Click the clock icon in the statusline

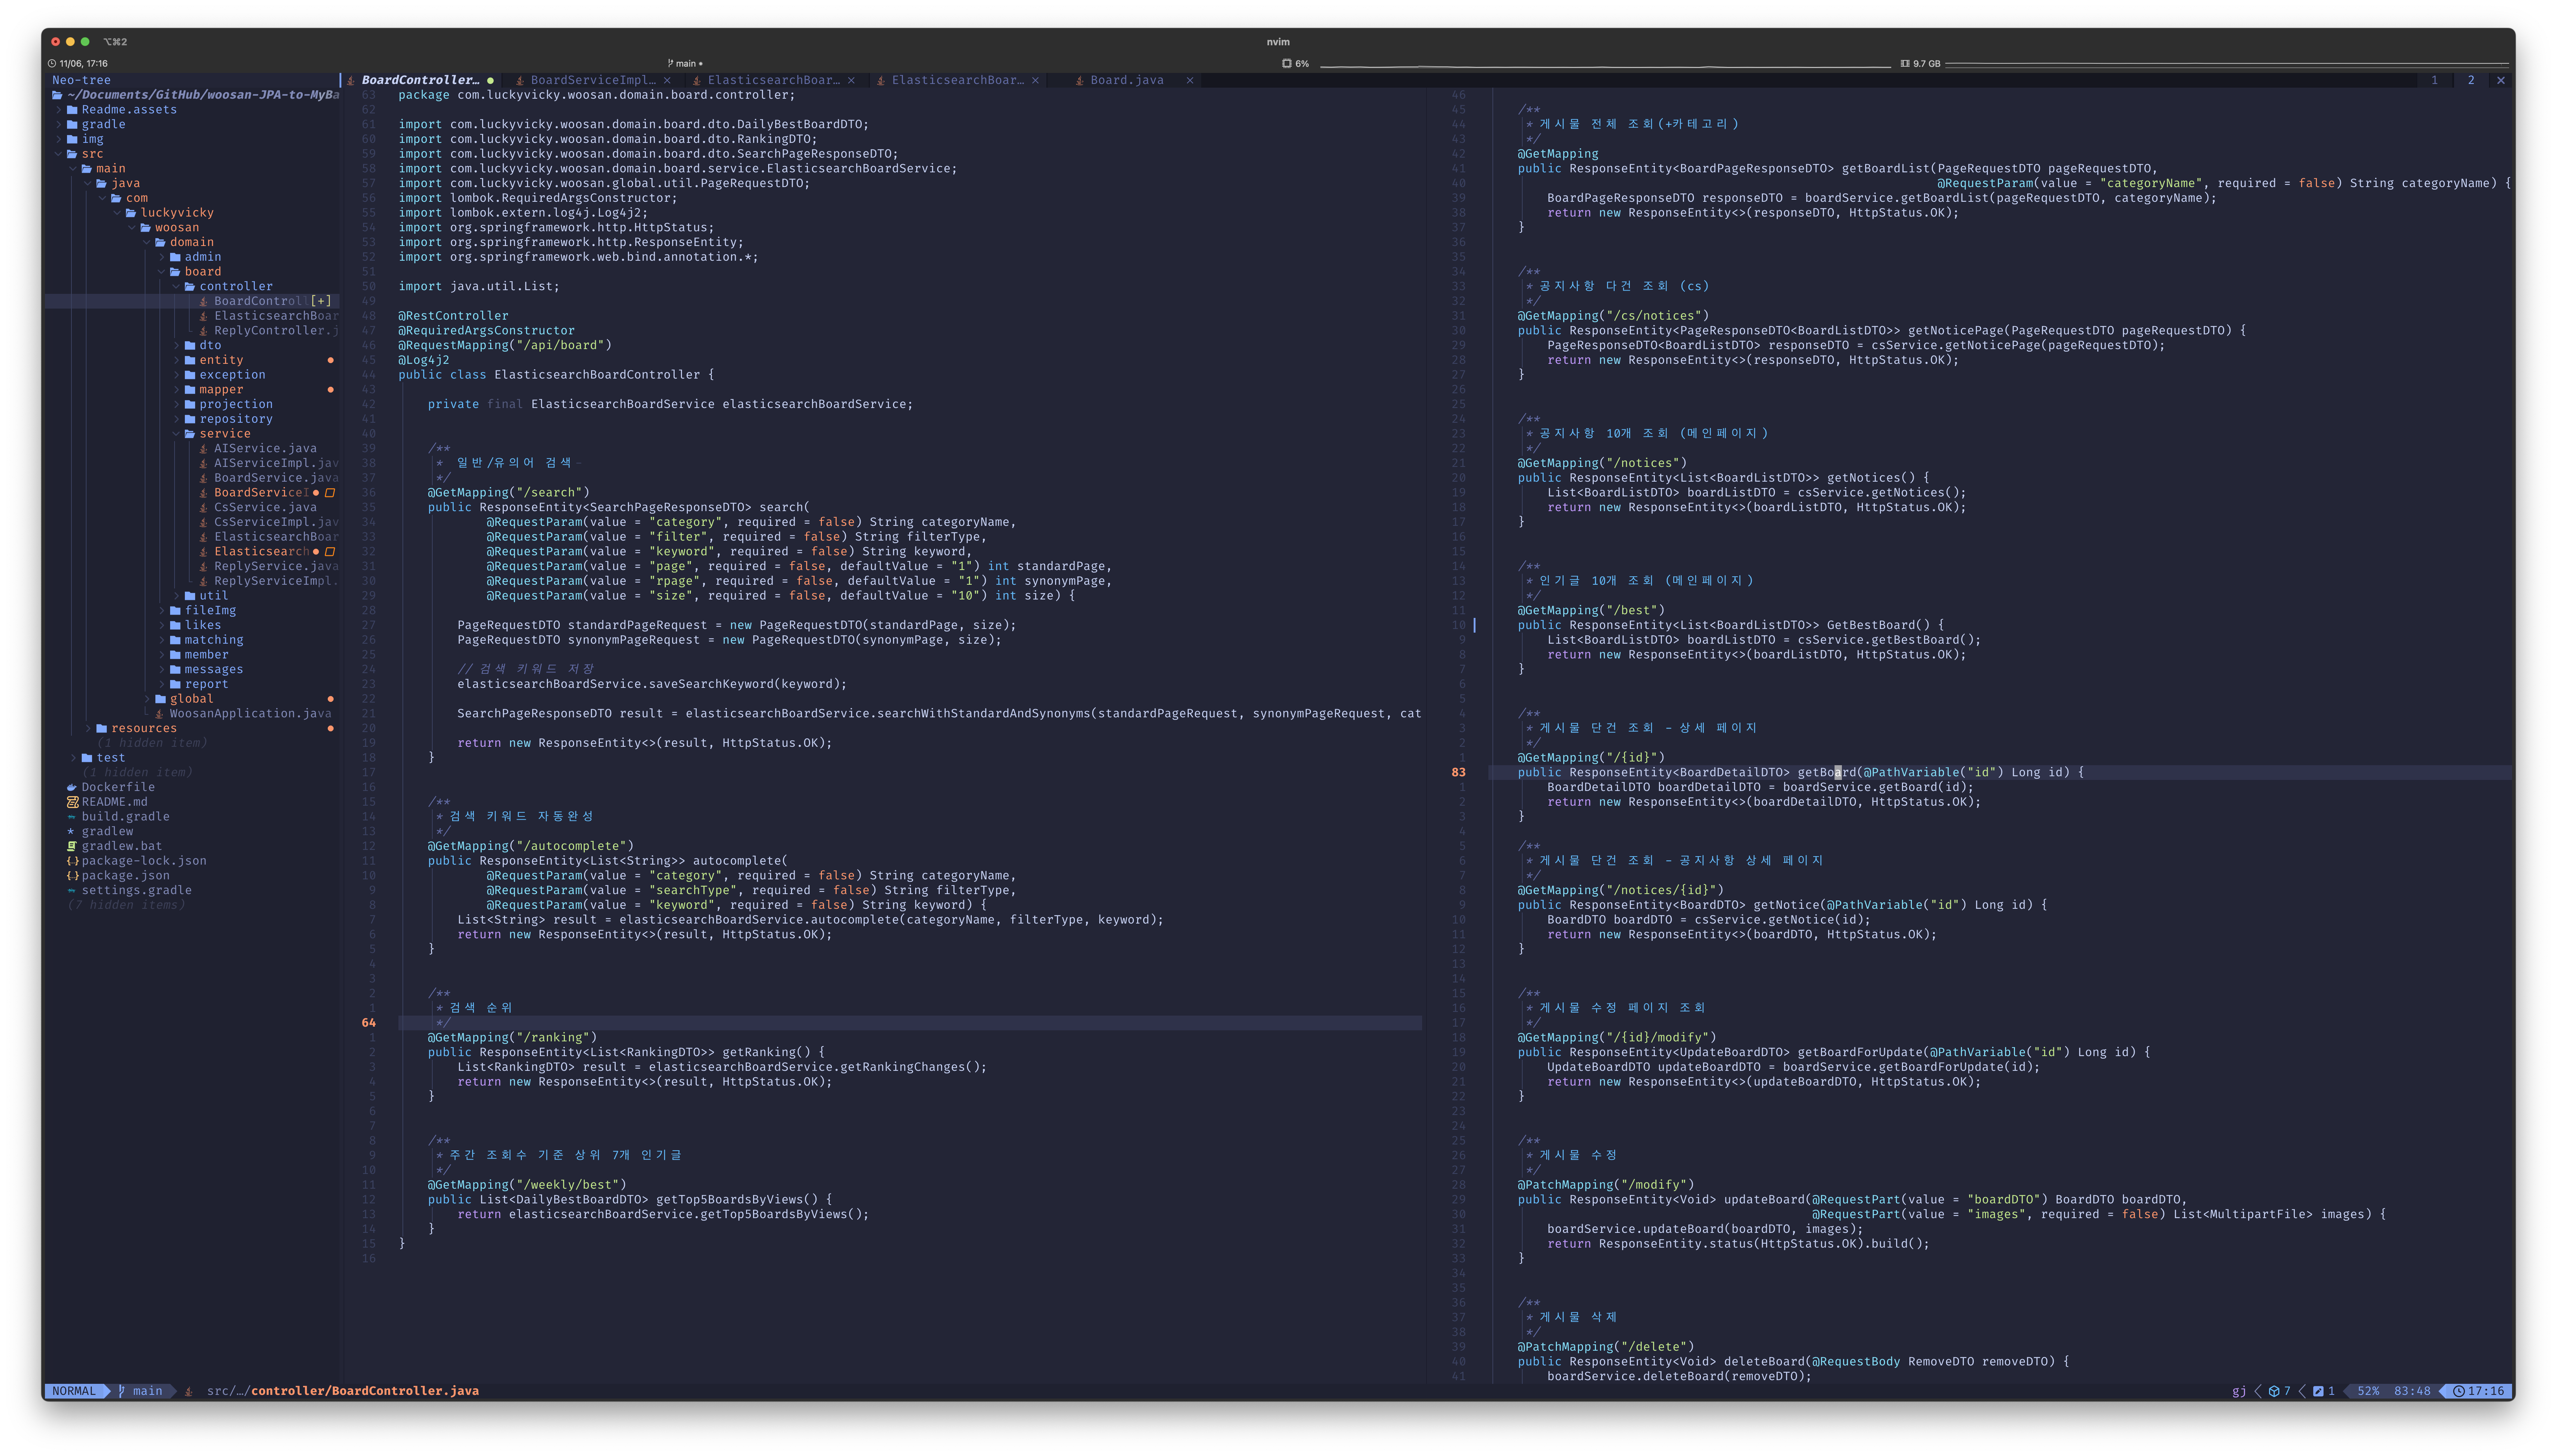coord(2459,1391)
